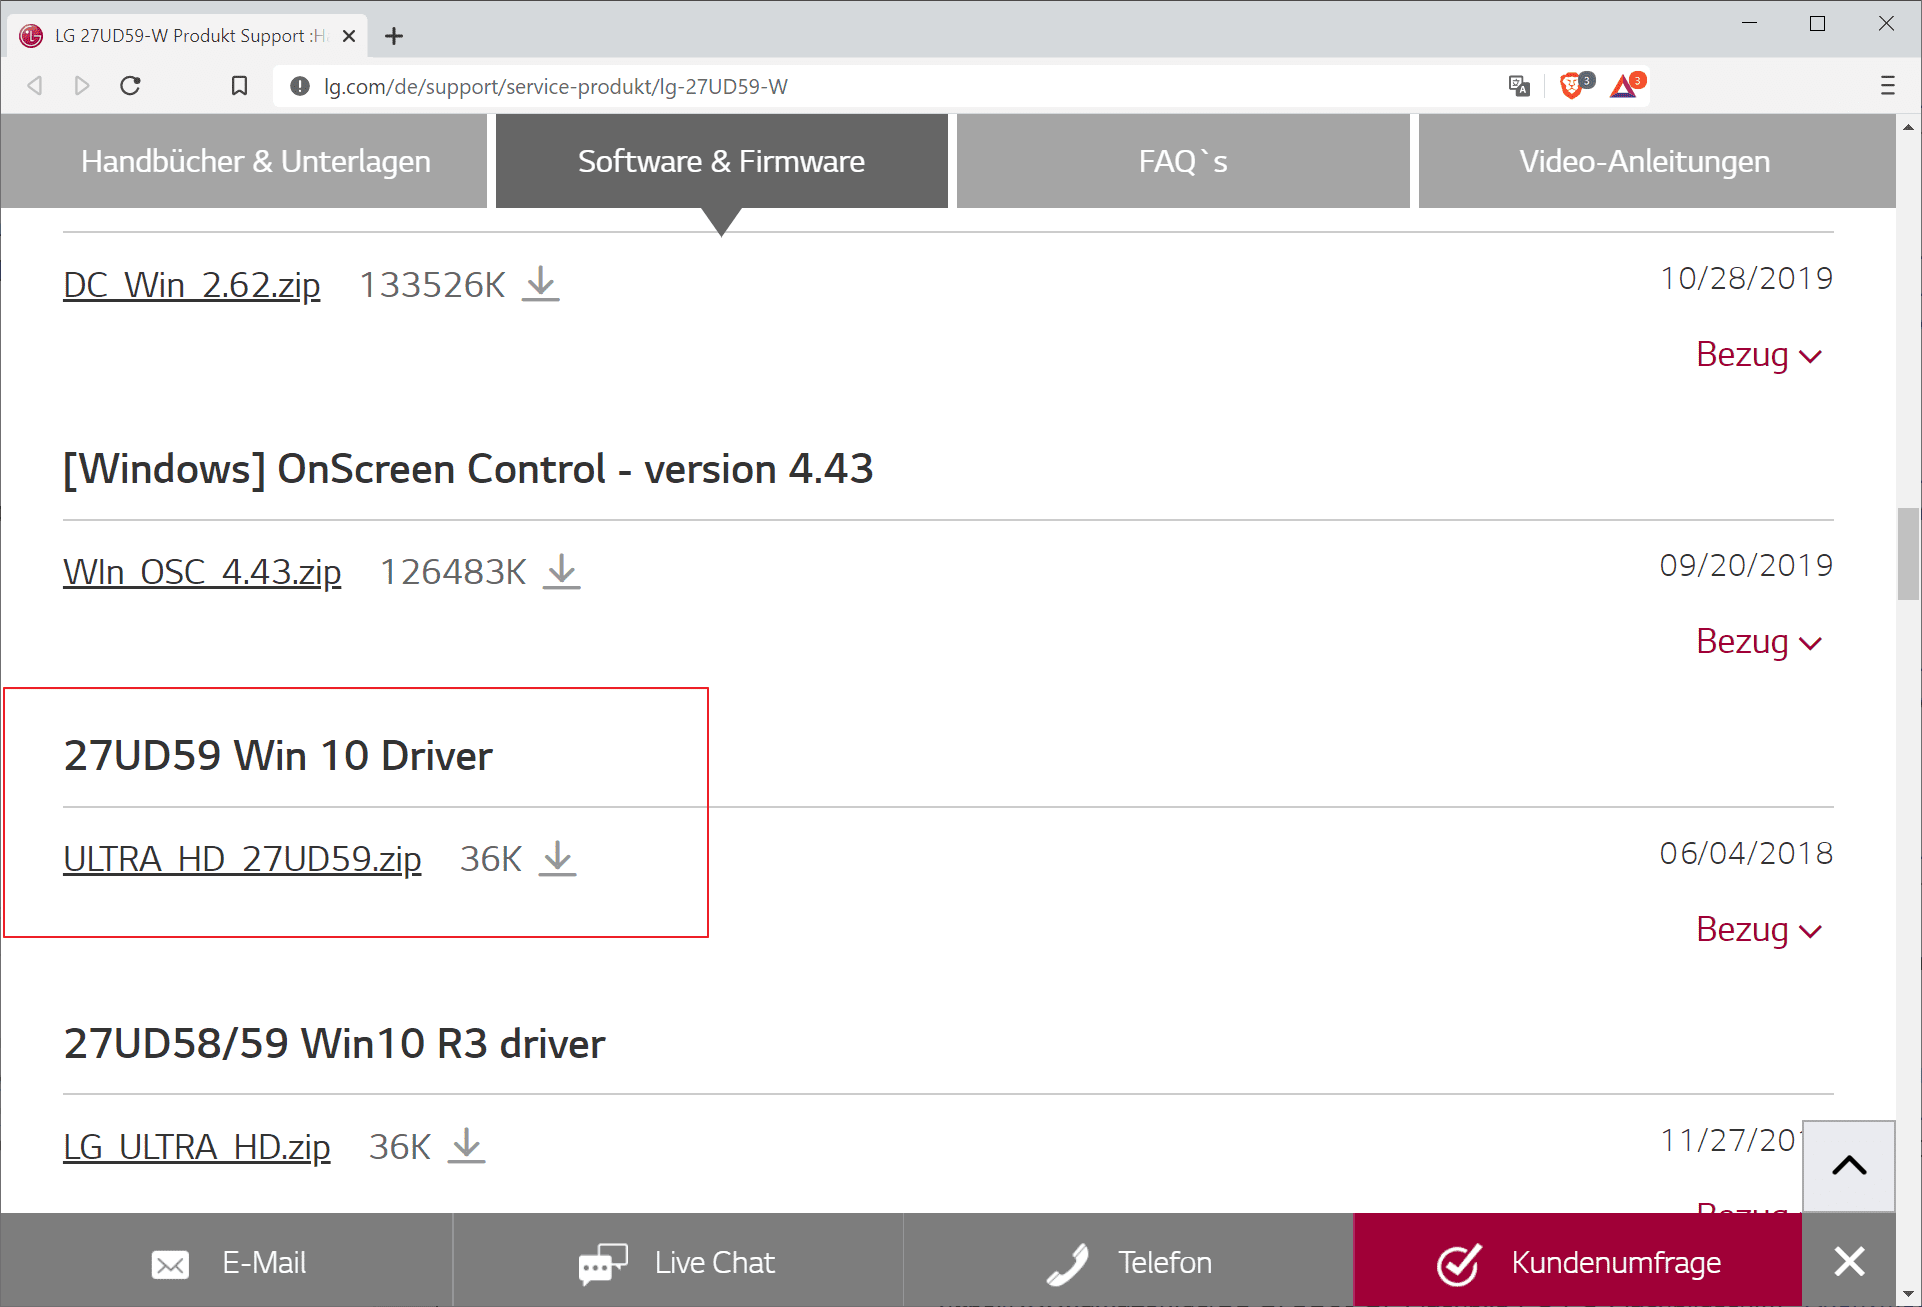
Task: Go back to the previous page
Action: click(x=35, y=86)
